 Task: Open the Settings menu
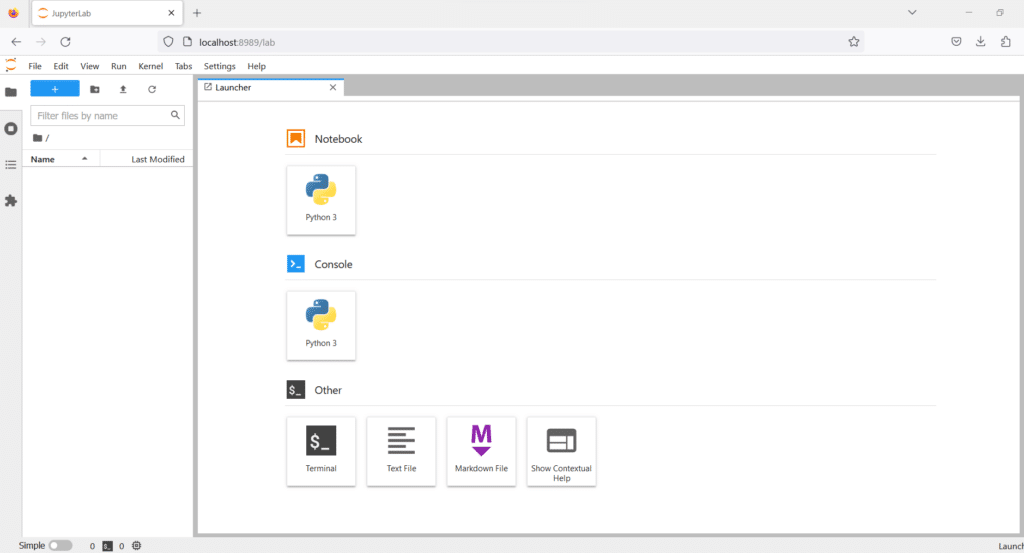click(219, 66)
